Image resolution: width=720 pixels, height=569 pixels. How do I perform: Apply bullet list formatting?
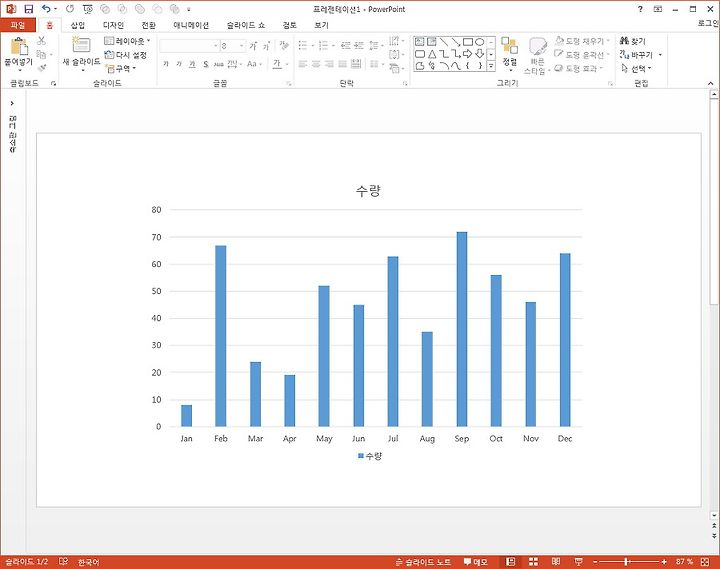pos(303,45)
